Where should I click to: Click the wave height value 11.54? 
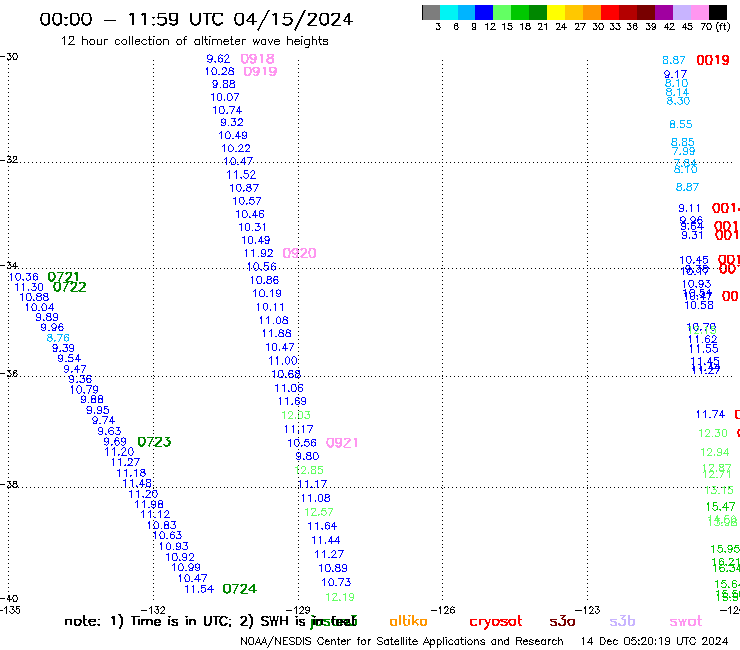point(199,589)
